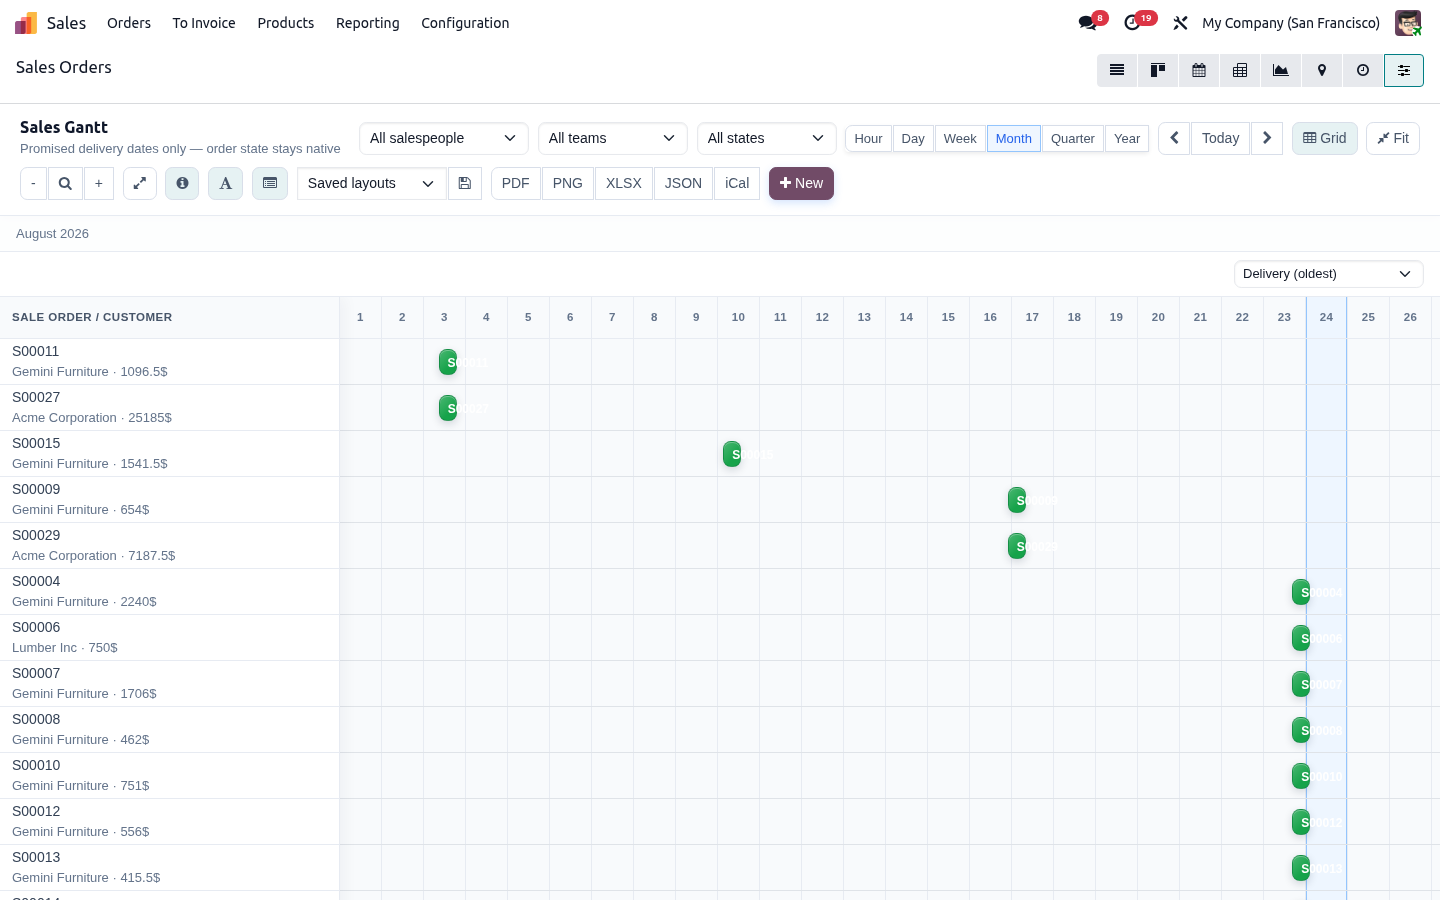Screen dimensions: 1440x900
Task: Open activities clock icon with 19 badge
Action: pyautogui.click(x=1133, y=23)
